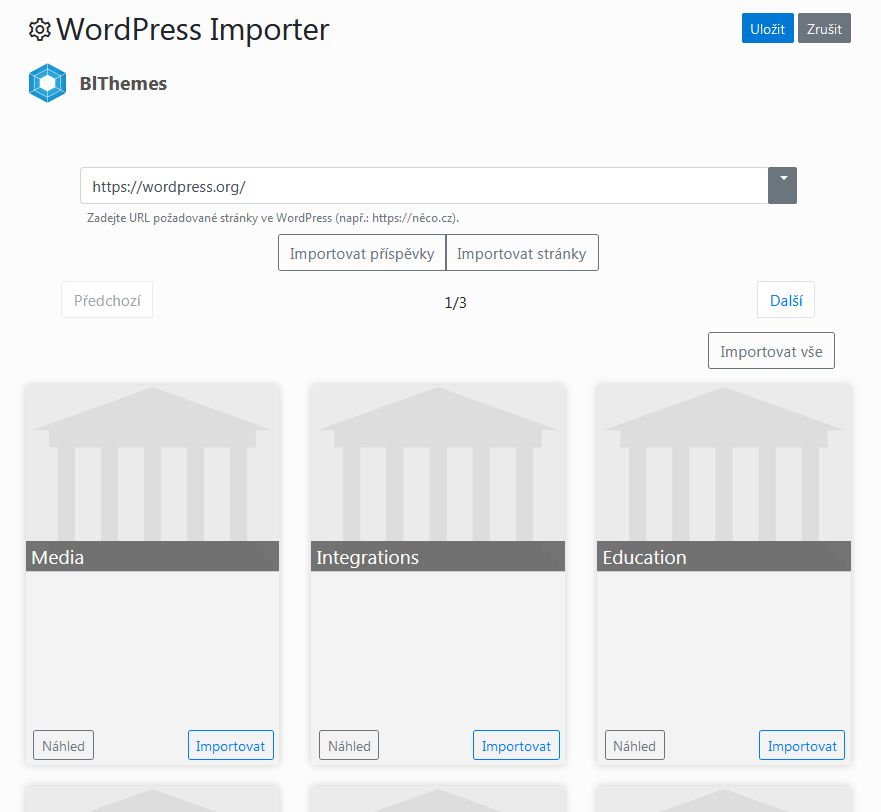Click Importovat vše button
Screen dimensions: 881x812
coord(771,351)
